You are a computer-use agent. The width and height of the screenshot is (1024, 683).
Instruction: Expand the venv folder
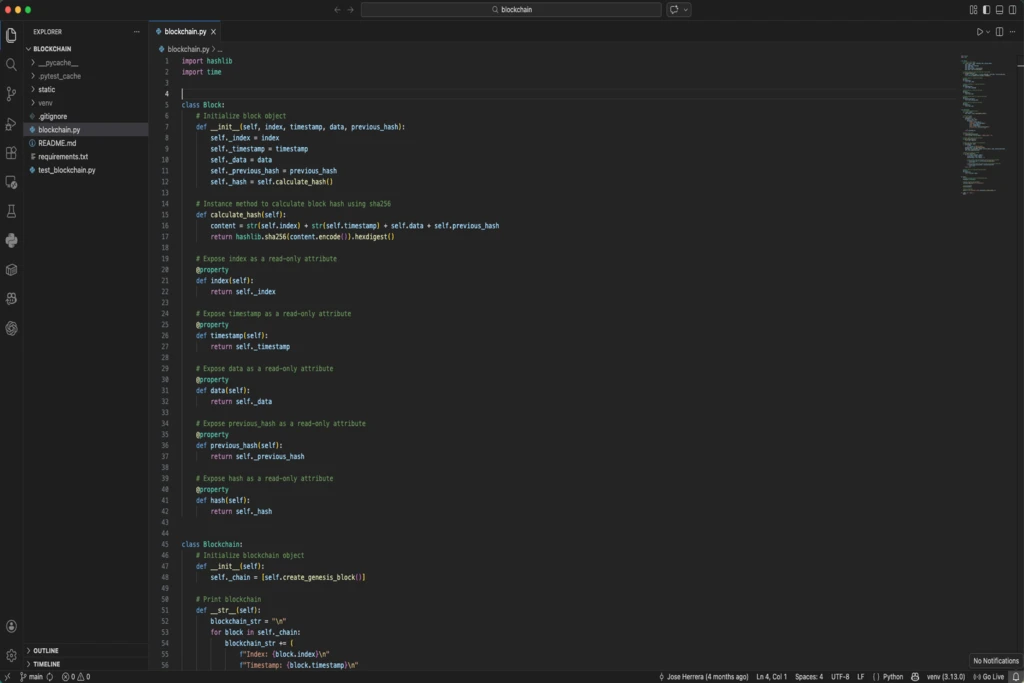click(x=48, y=102)
